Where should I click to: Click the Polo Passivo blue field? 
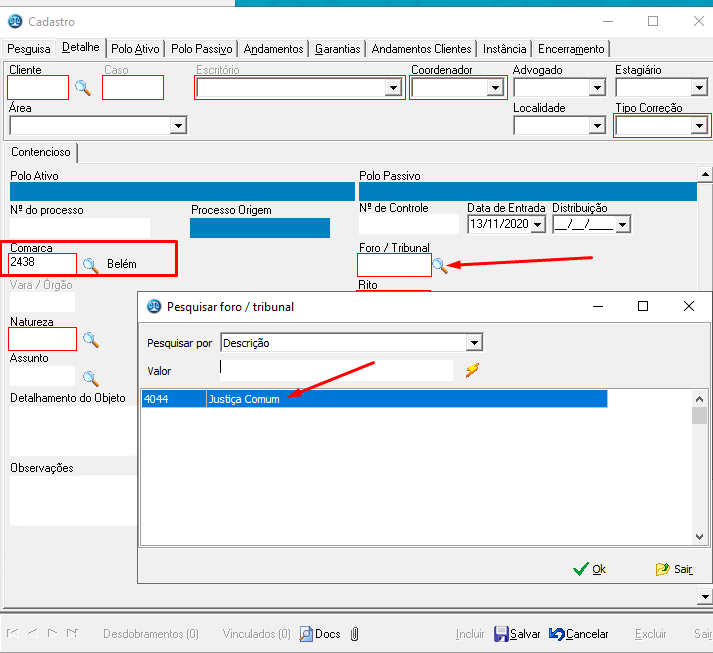pos(527,191)
